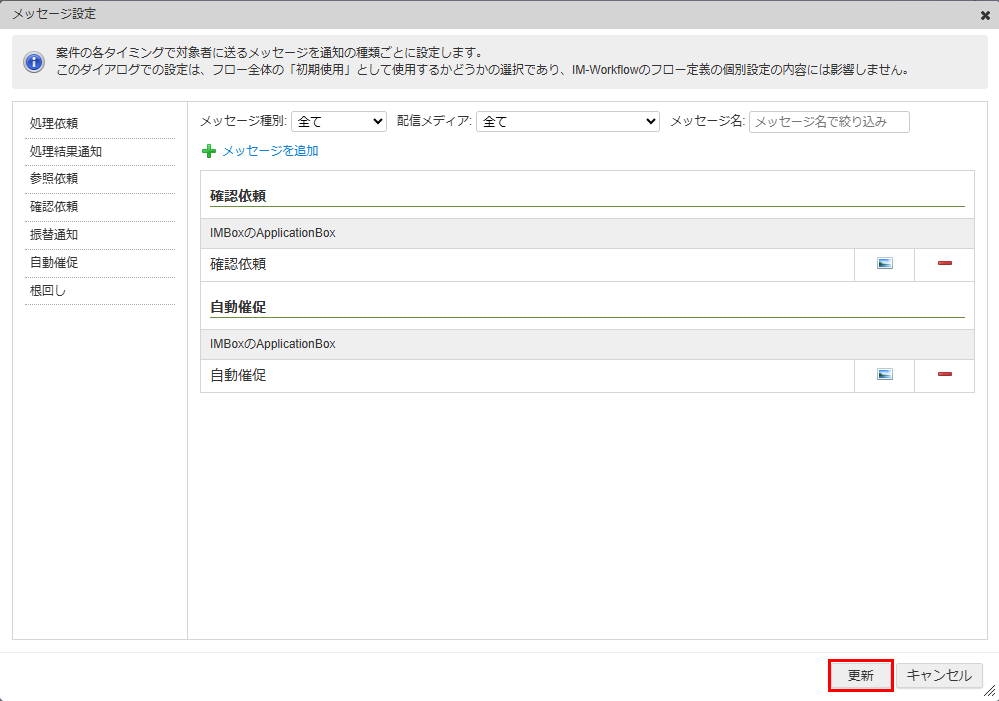
Task: Click the キャンセル button
Action: (x=939, y=675)
